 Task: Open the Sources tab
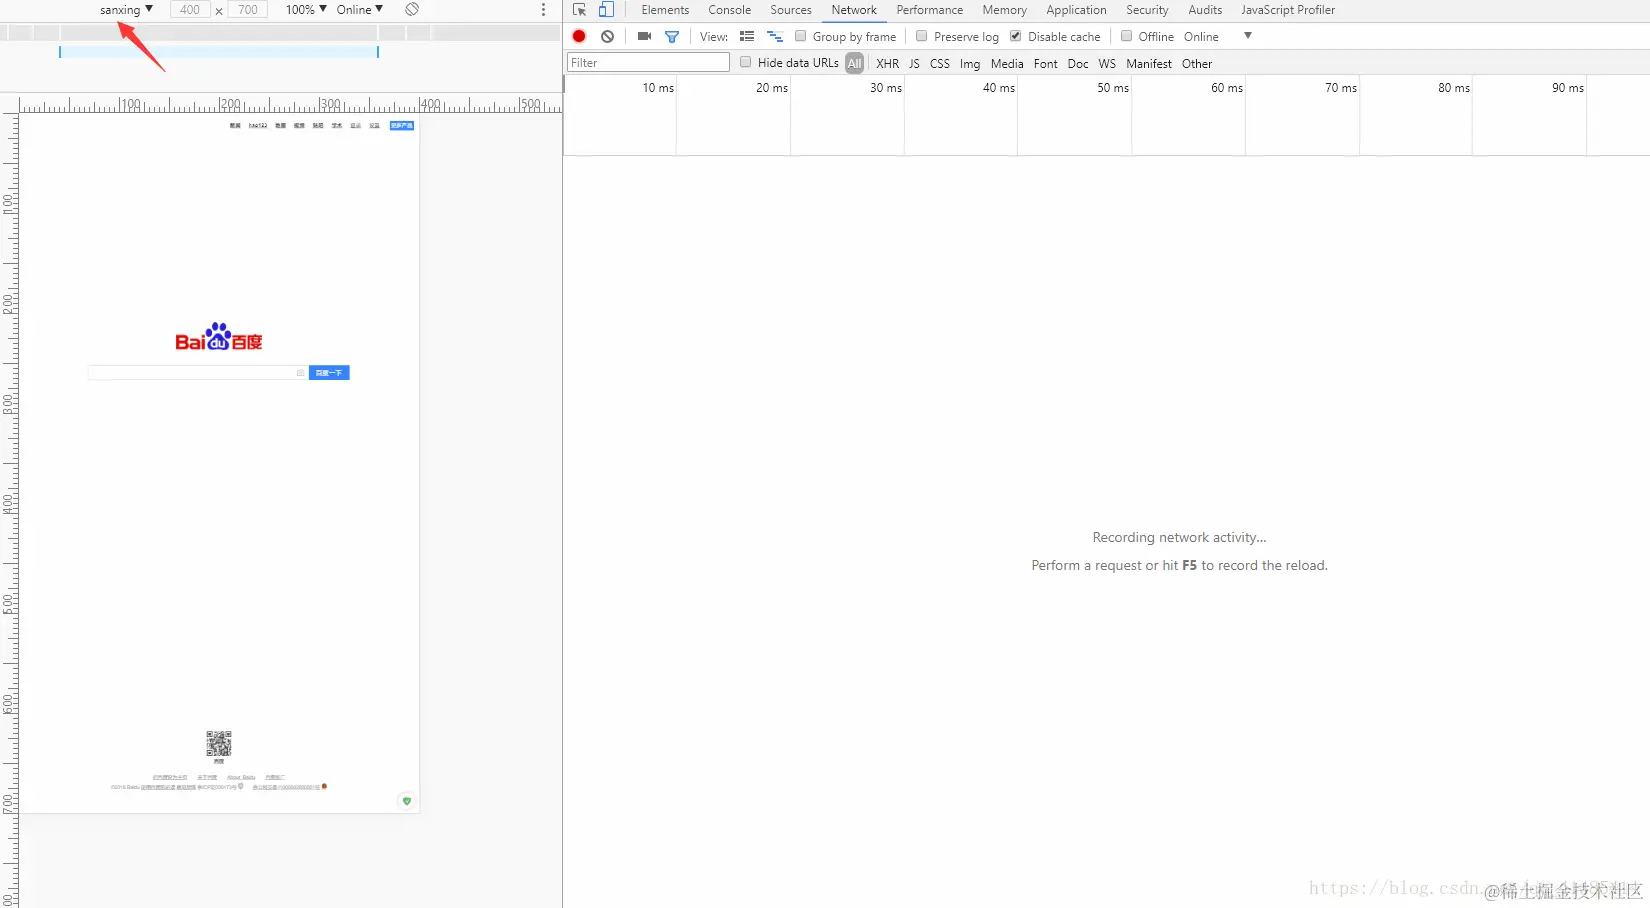click(791, 10)
